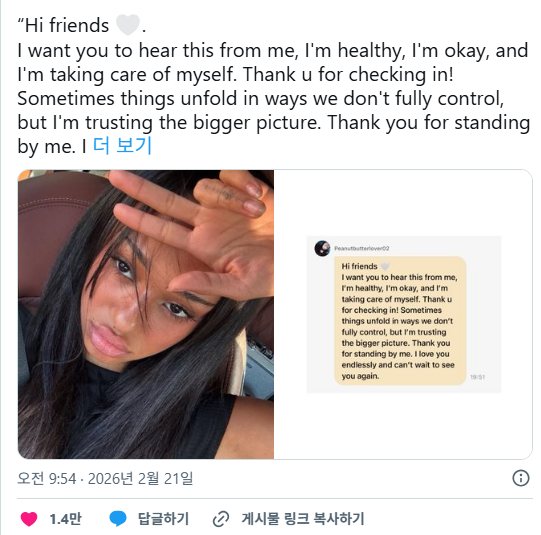The image size is (541, 535).
Task: Click the blue reply speech bubble icon
Action: (118, 518)
